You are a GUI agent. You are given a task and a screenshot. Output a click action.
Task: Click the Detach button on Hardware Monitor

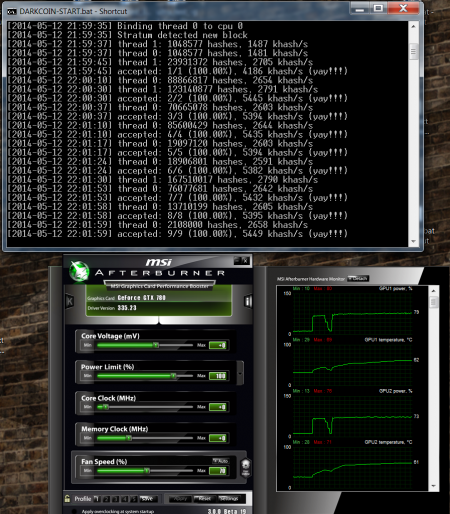tap(358, 278)
